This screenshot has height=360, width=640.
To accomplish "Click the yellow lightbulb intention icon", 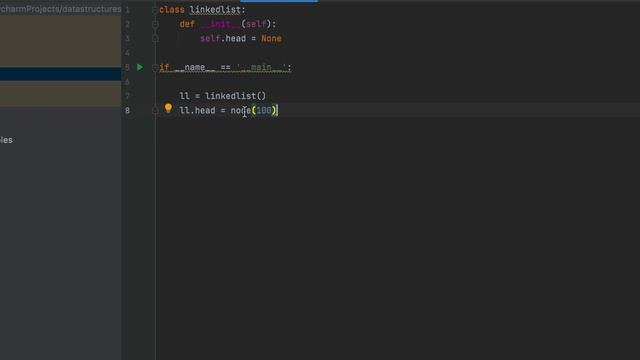I will click(x=168, y=109).
